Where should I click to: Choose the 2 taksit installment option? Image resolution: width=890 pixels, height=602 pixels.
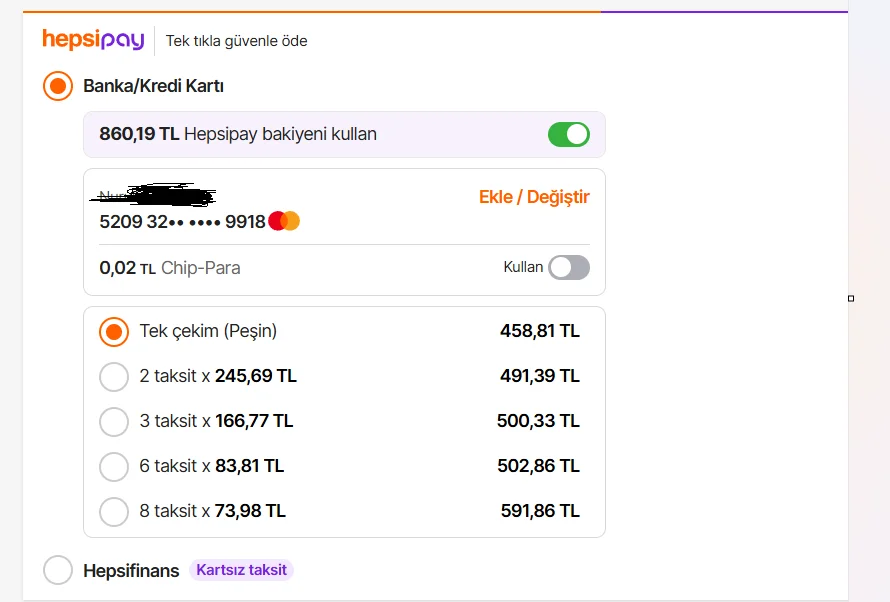pos(114,376)
